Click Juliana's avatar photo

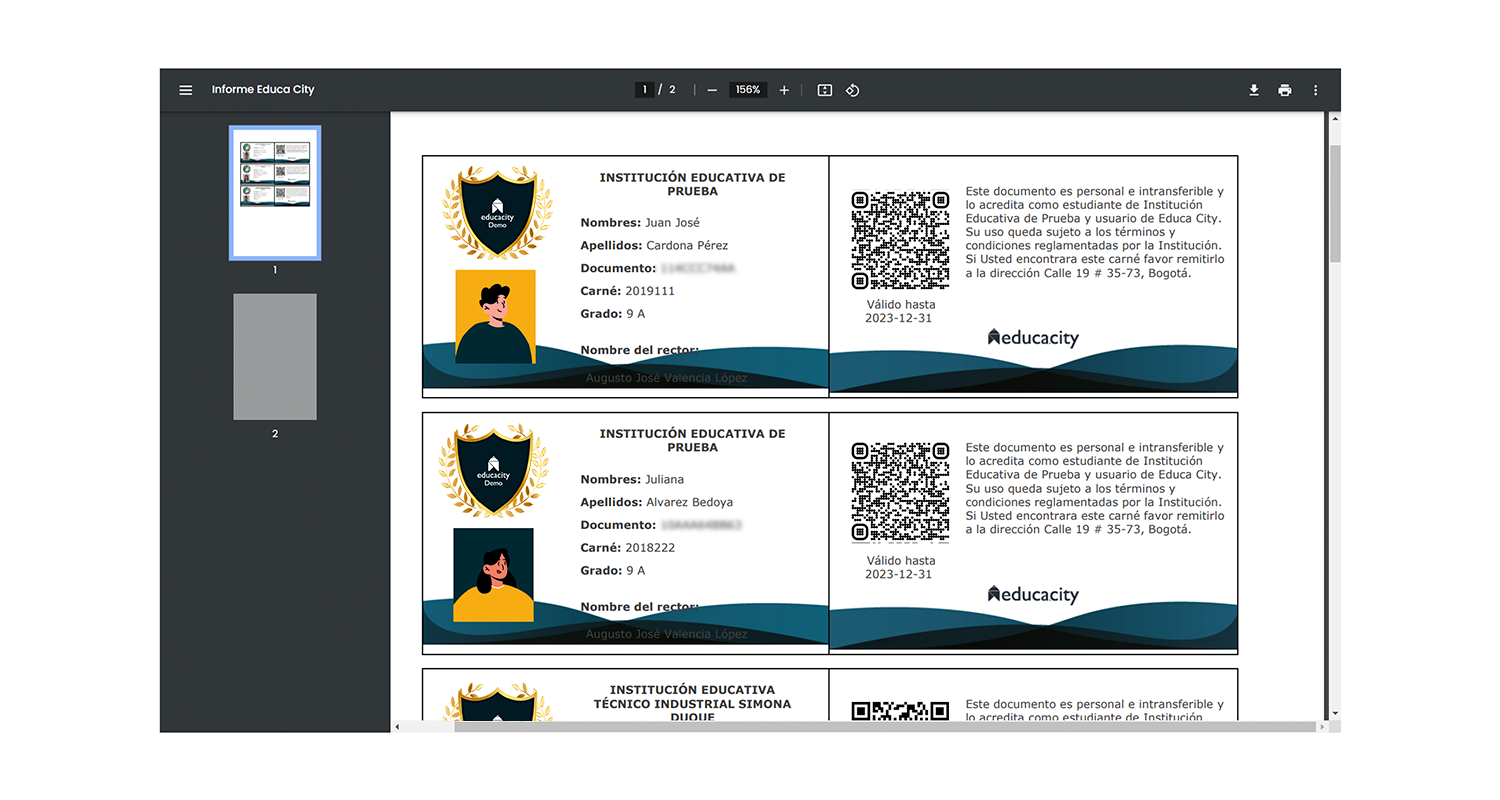click(493, 575)
